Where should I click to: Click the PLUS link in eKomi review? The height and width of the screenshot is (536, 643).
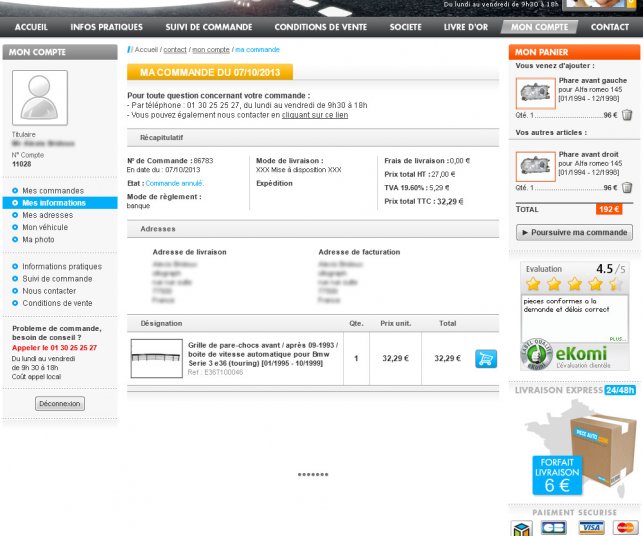[618, 339]
